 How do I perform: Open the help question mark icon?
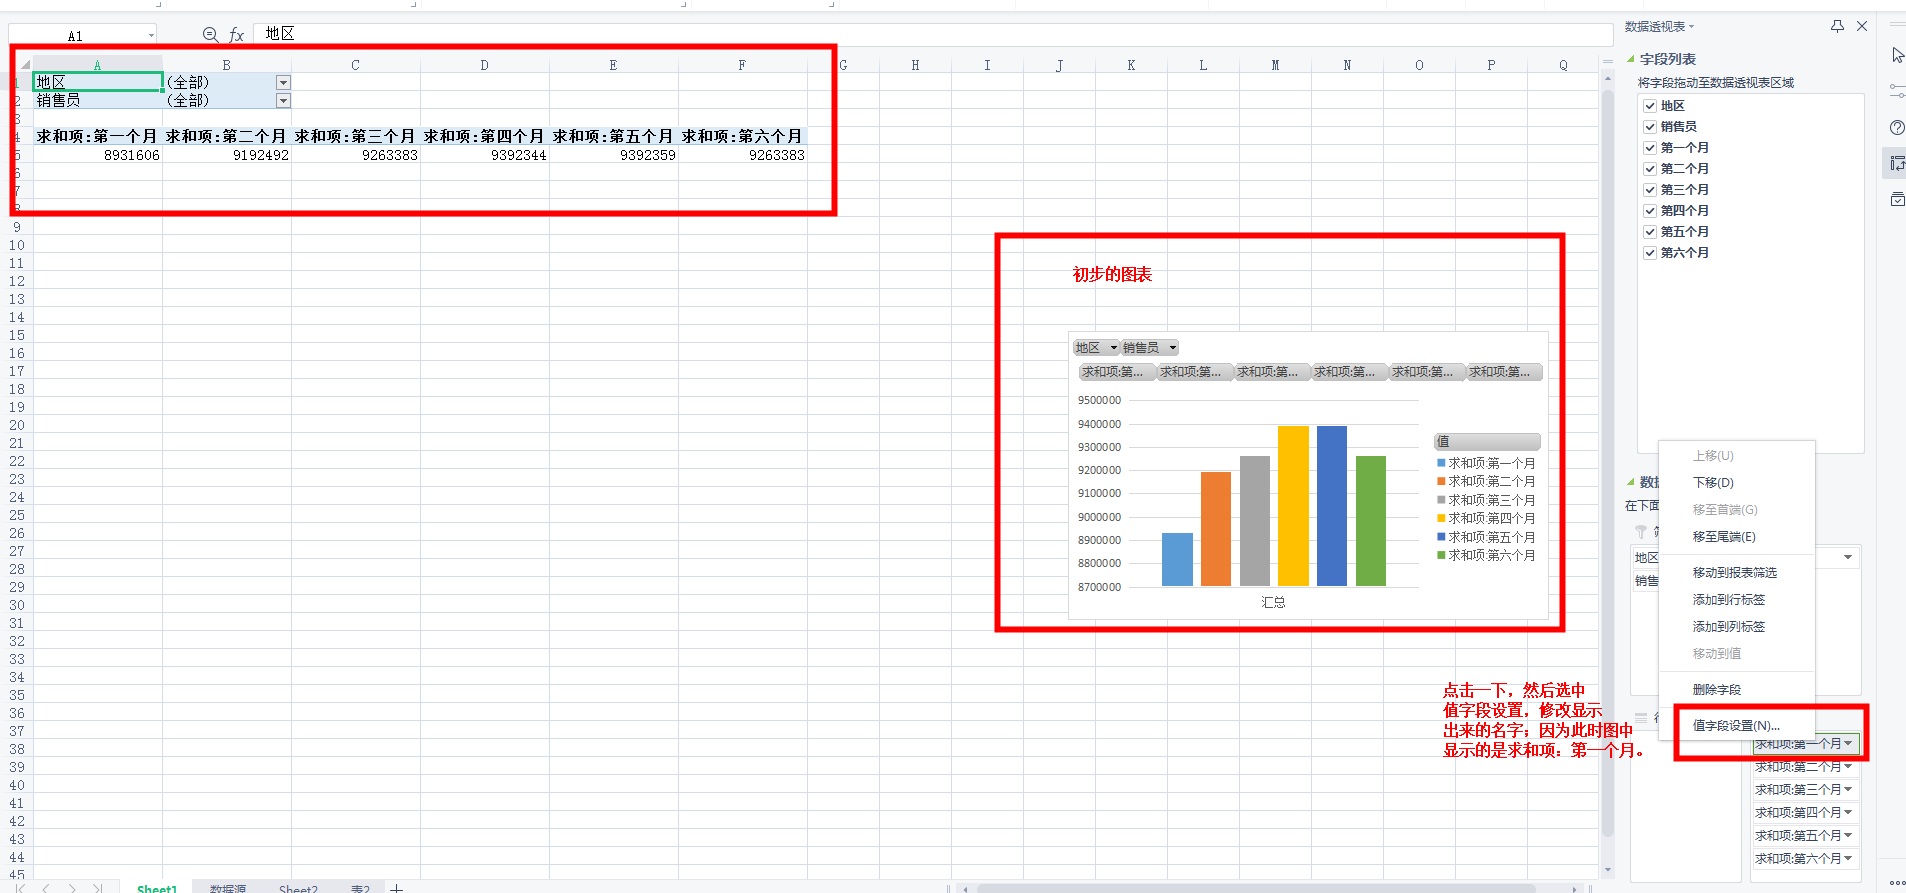(1897, 127)
